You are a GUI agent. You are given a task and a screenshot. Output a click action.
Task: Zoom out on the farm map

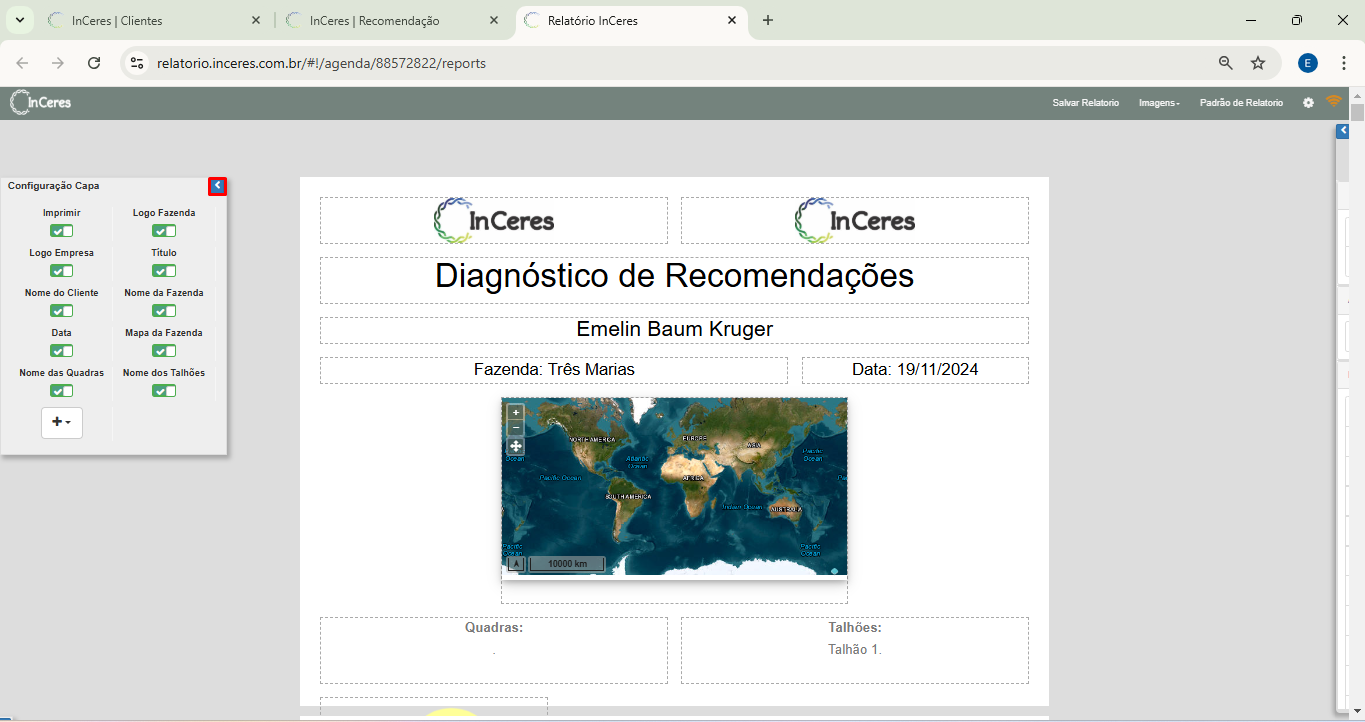click(x=516, y=428)
